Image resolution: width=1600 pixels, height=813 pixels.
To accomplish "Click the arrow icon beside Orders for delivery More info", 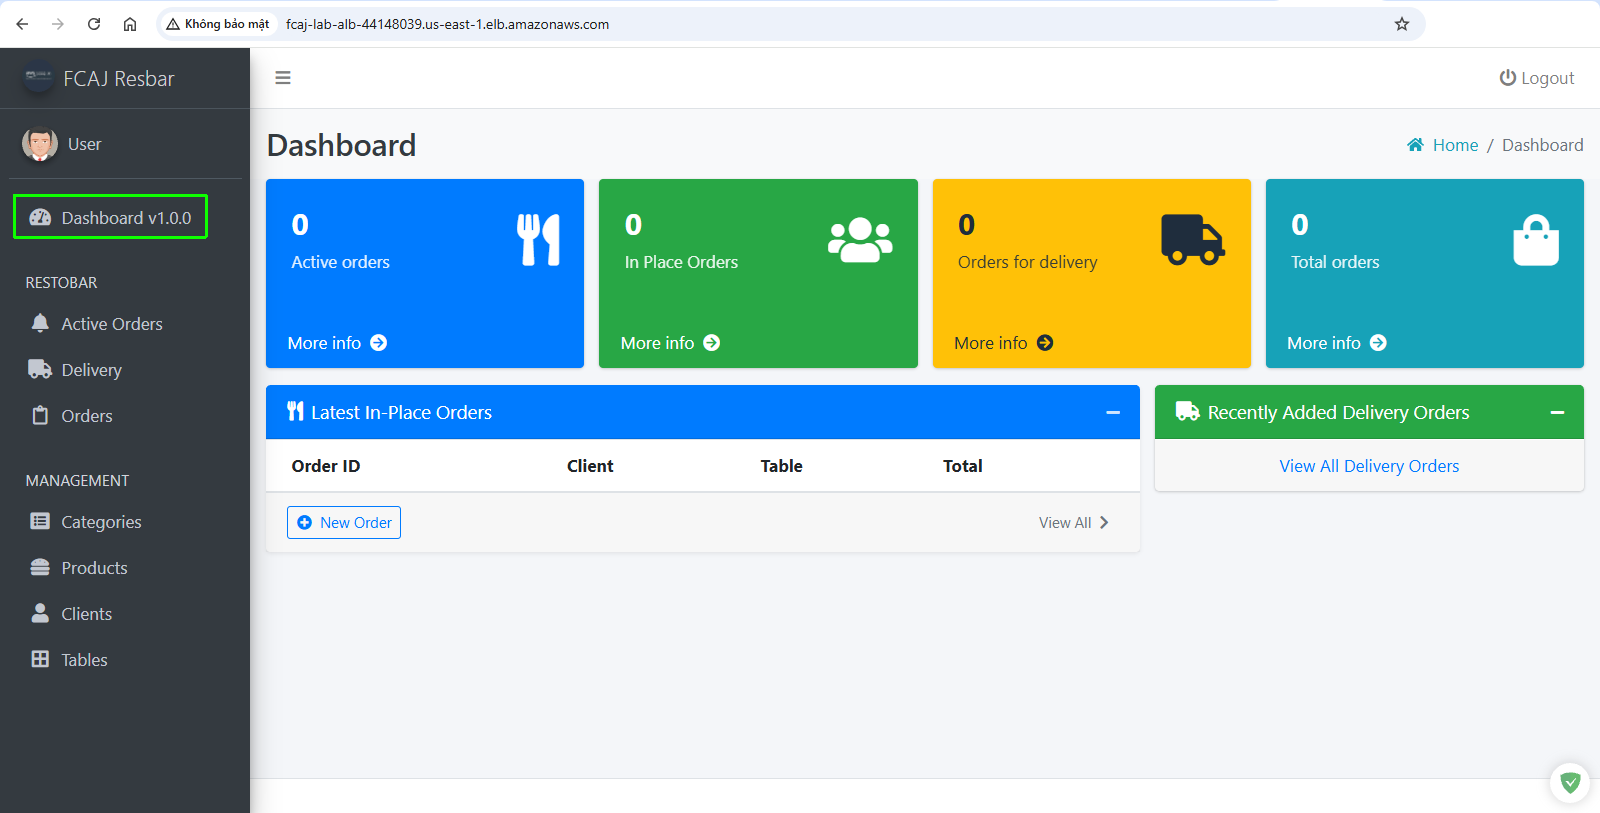I will (1045, 343).
